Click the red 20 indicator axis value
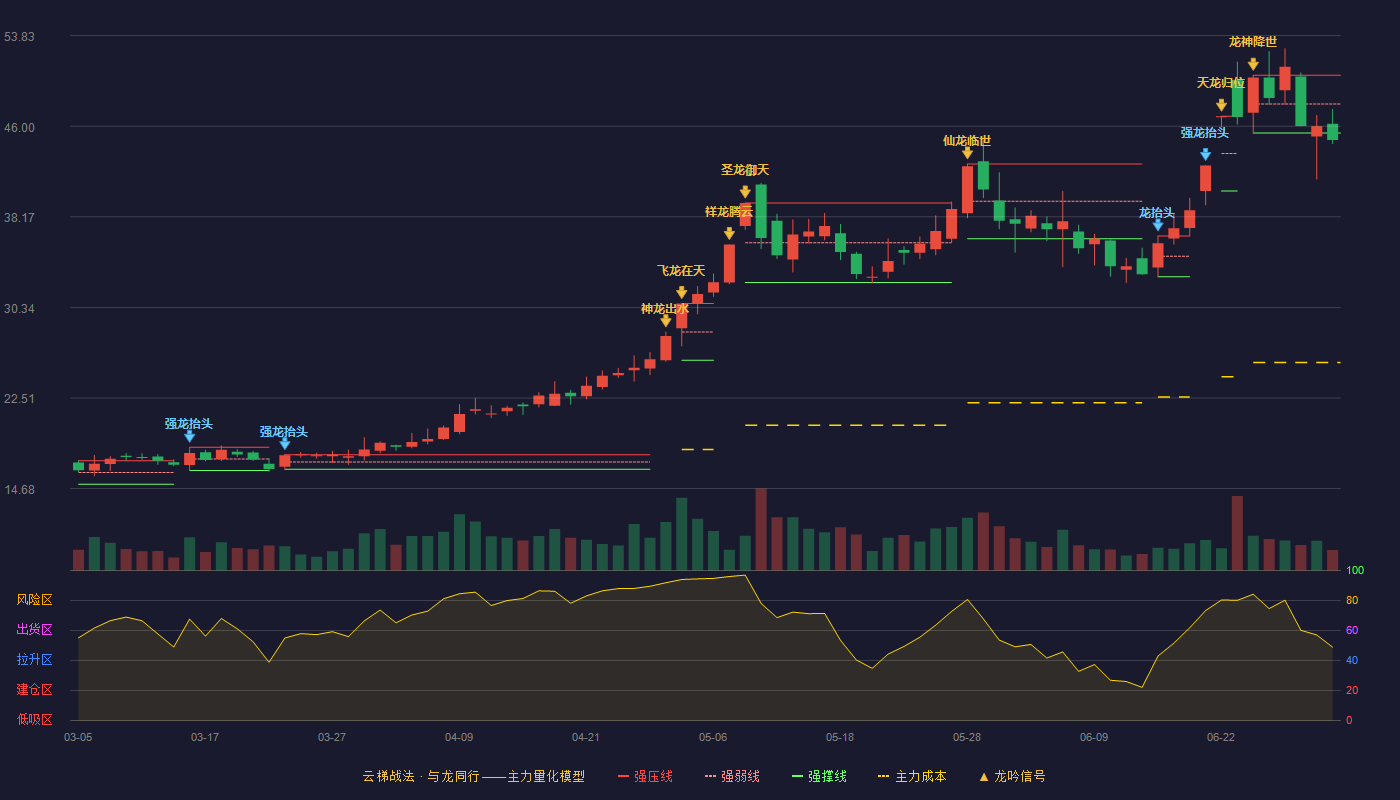1400x800 pixels. coord(1352,690)
